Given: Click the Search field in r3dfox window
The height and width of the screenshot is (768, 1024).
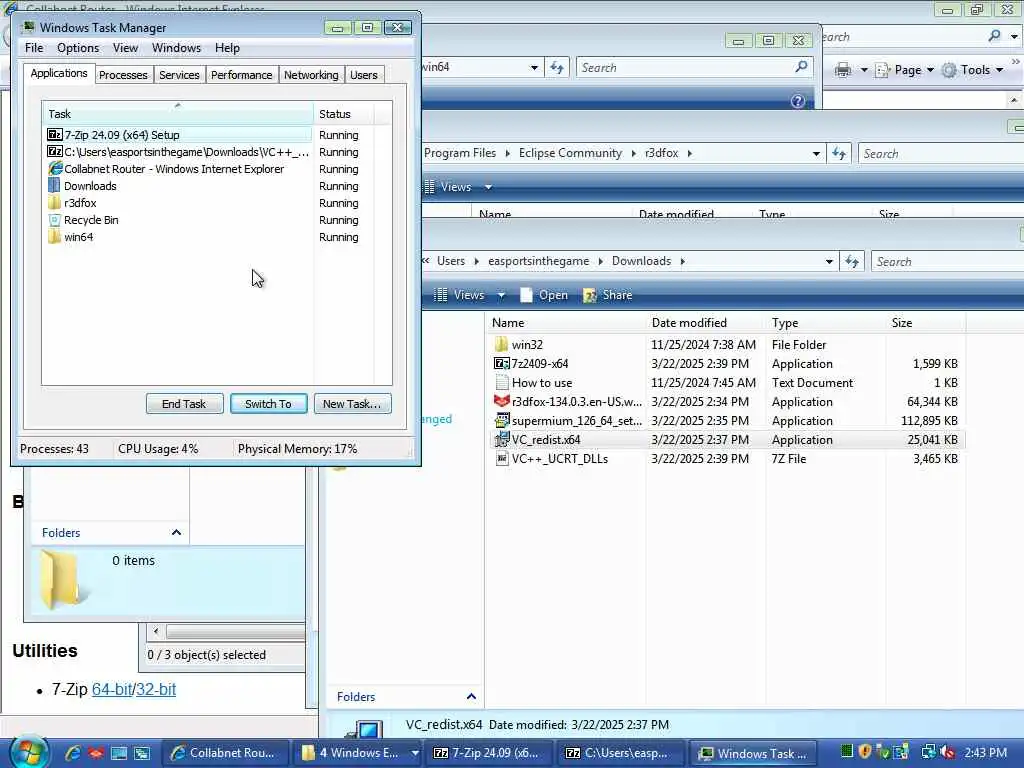Looking at the screenshot, I should tap(941, 154).
